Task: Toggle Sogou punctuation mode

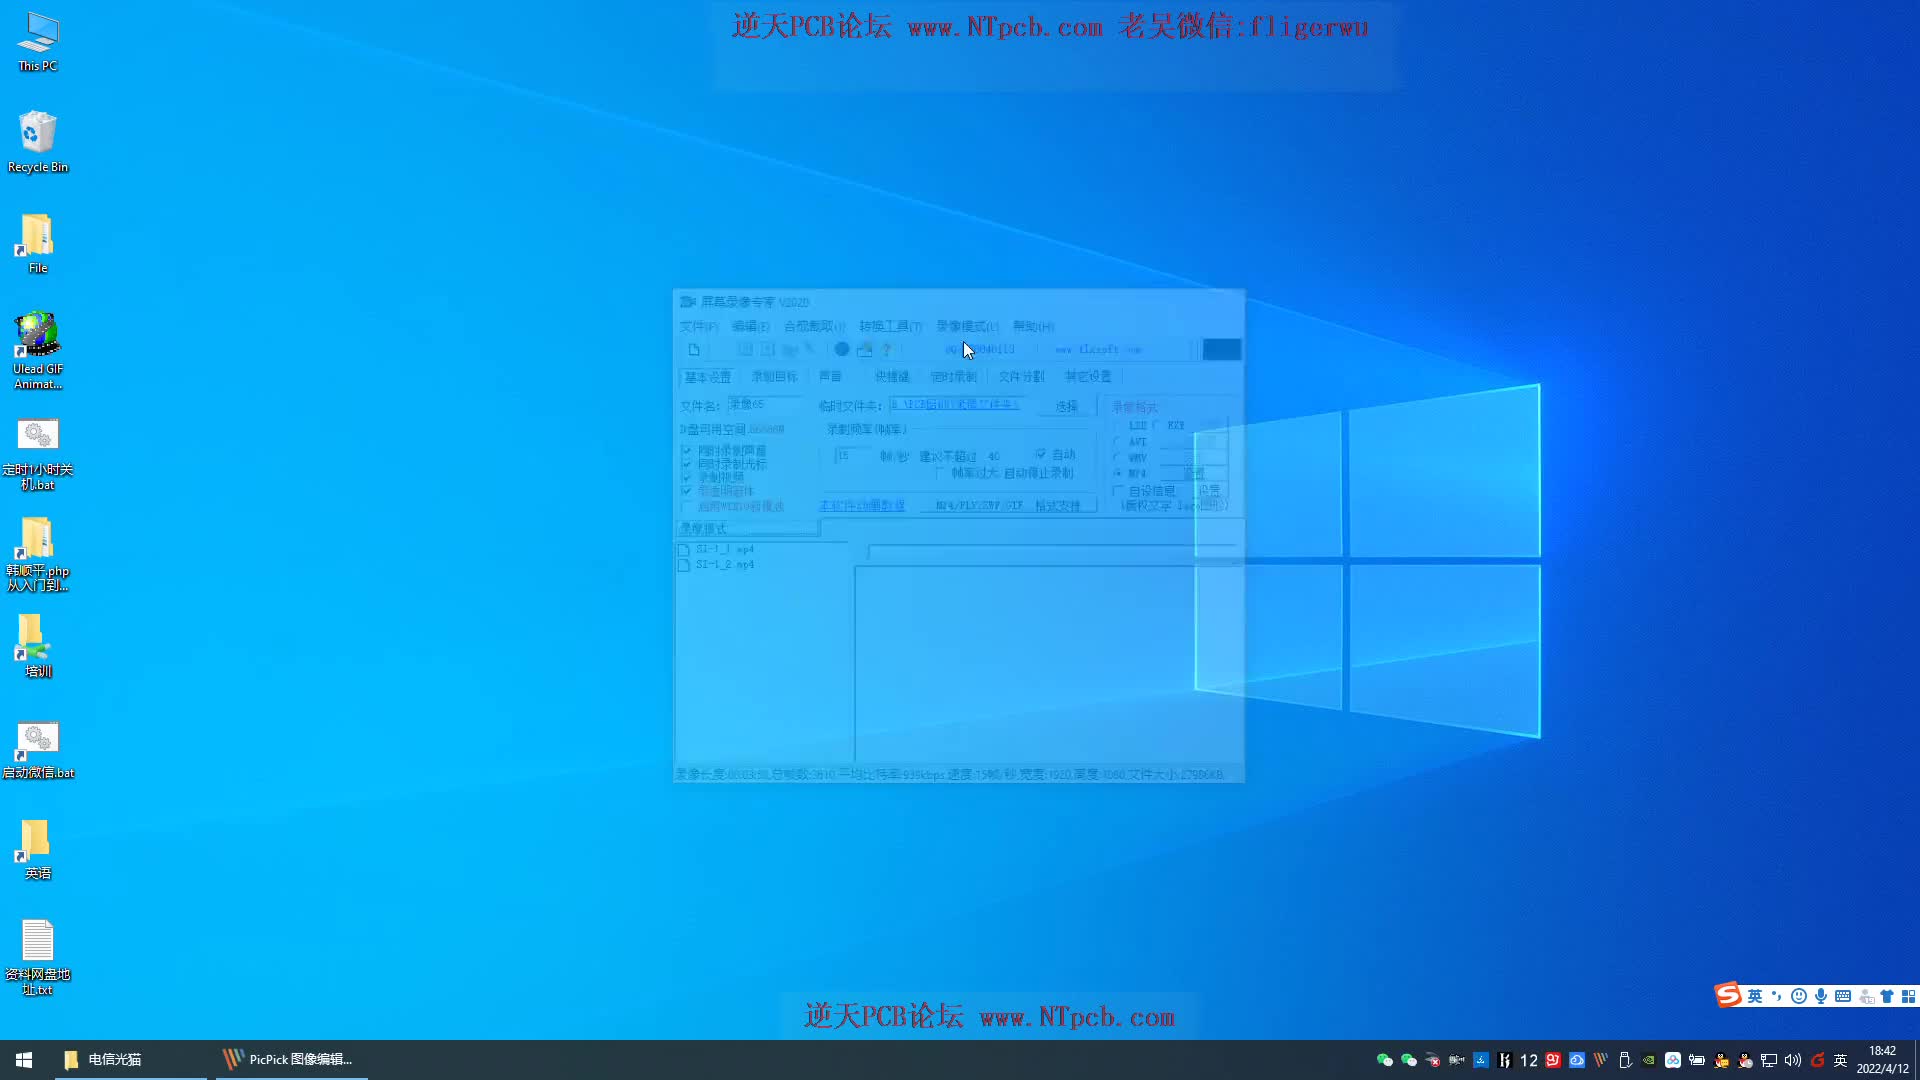Action: [x=1777, y=996]
